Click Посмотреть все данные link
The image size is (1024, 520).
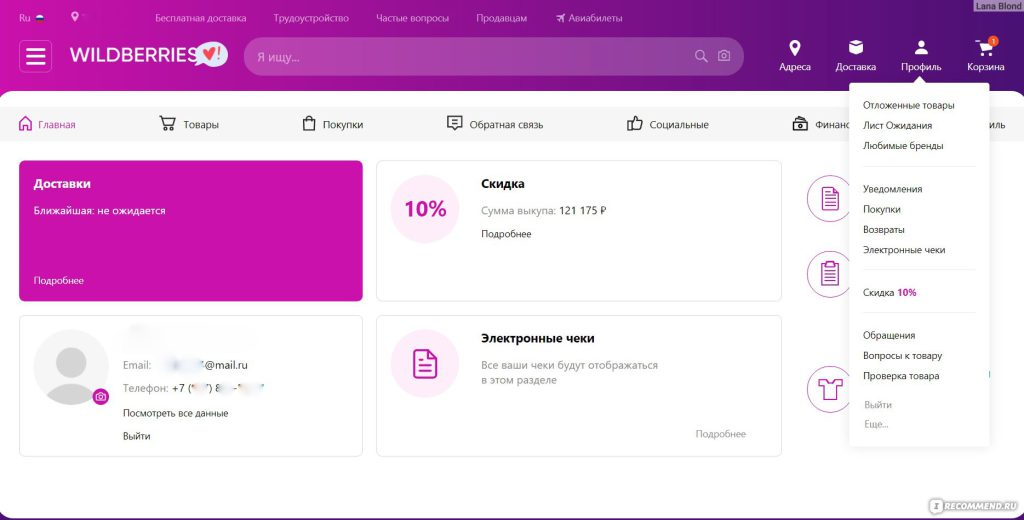click(176, 413)
